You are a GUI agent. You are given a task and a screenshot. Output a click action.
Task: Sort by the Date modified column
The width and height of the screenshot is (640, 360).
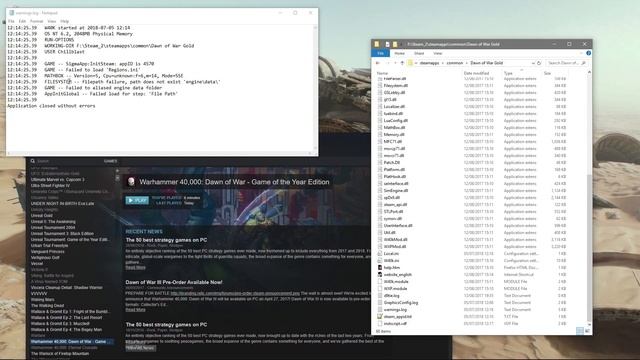point(476,73)
